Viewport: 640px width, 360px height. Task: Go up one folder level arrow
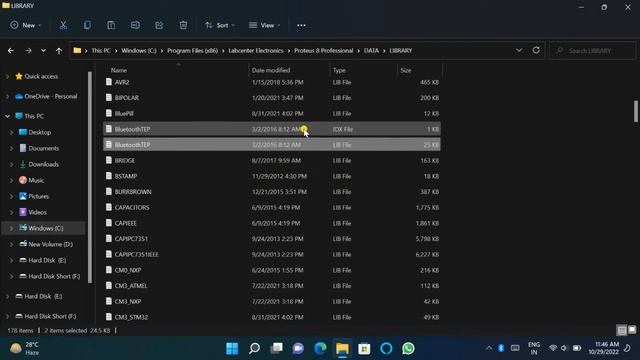click(x=59, y=51)
